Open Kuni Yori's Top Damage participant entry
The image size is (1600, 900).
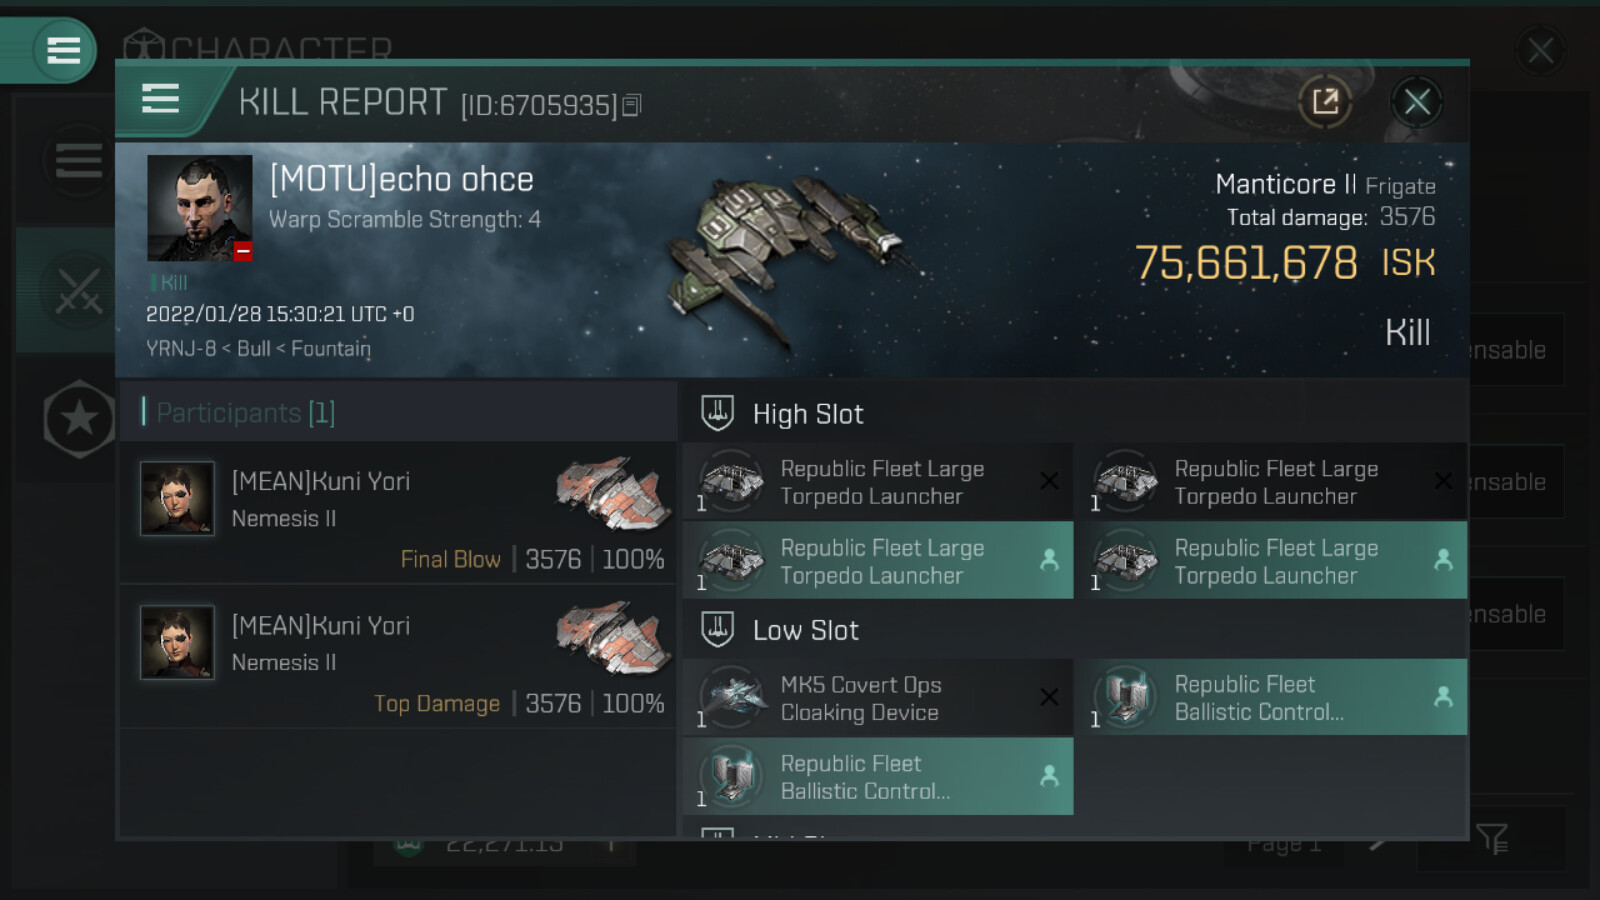(398, 658)
